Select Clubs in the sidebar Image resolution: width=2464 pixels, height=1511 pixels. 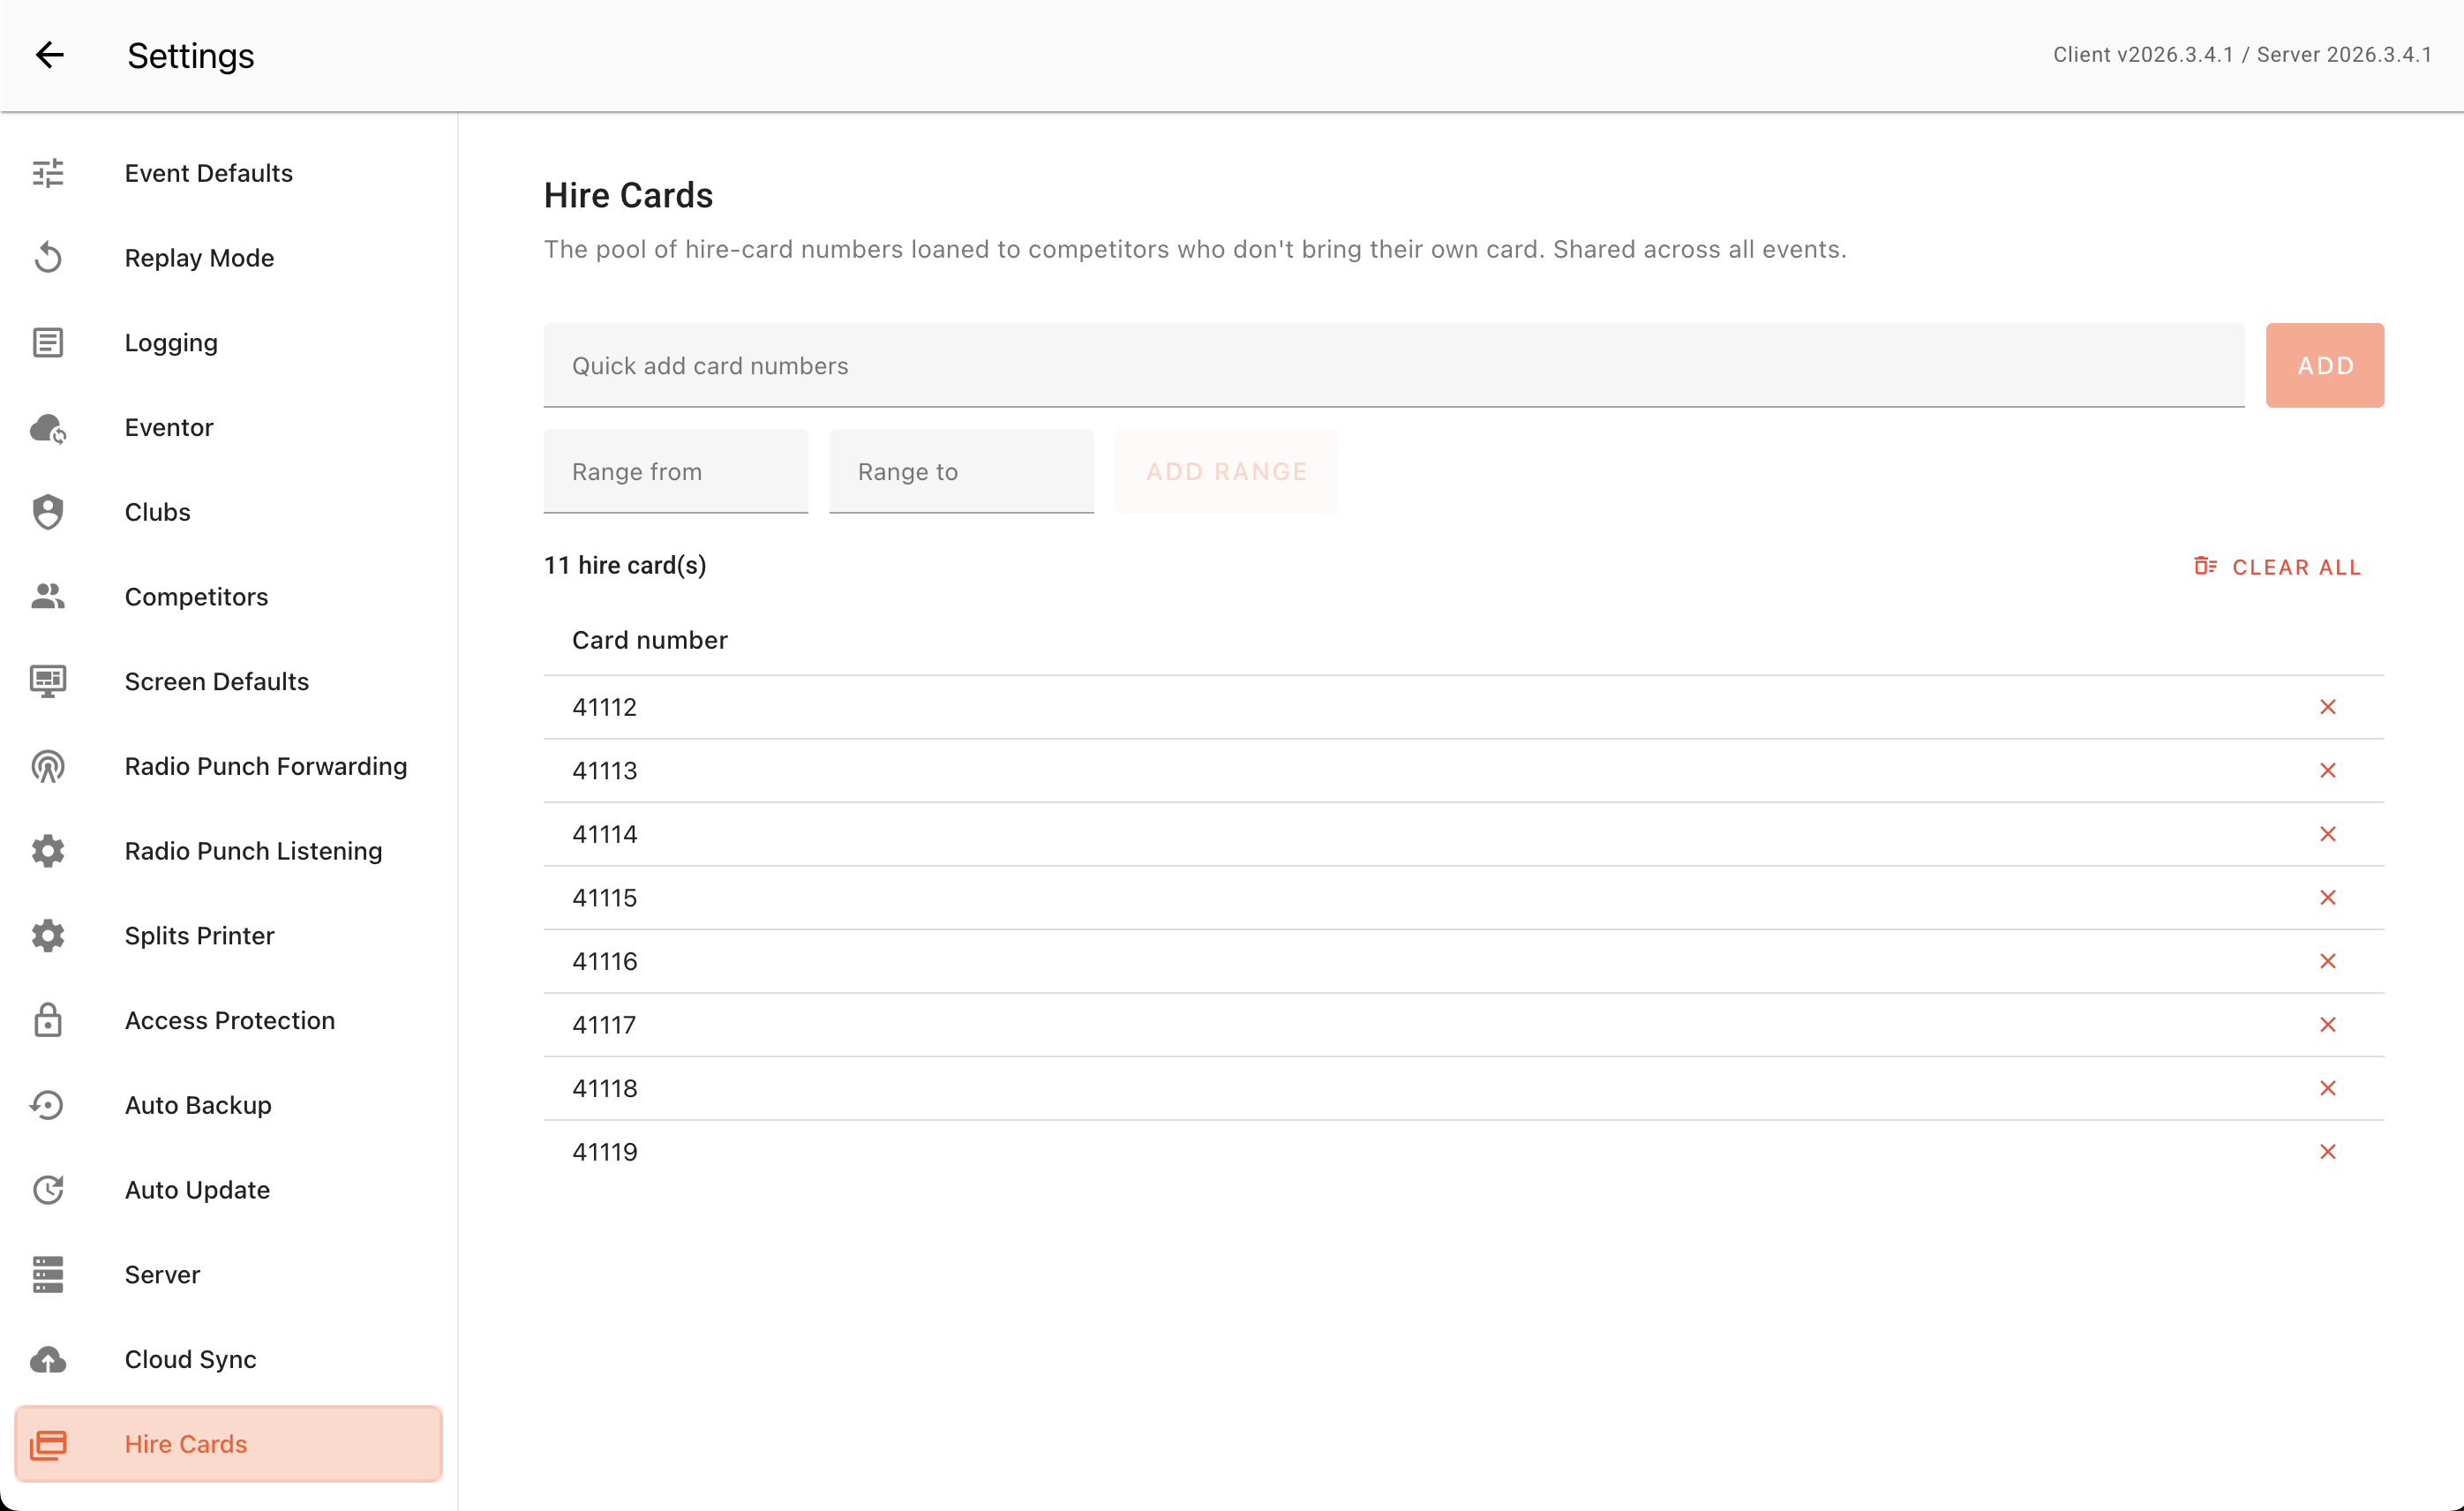pos(228,512)
